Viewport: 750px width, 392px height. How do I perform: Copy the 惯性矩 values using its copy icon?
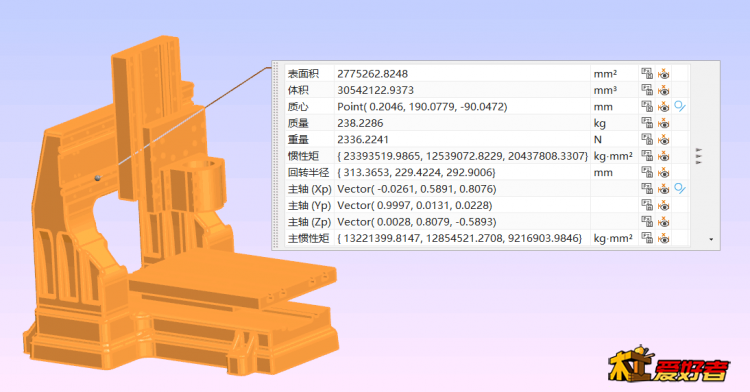point(647,155)
